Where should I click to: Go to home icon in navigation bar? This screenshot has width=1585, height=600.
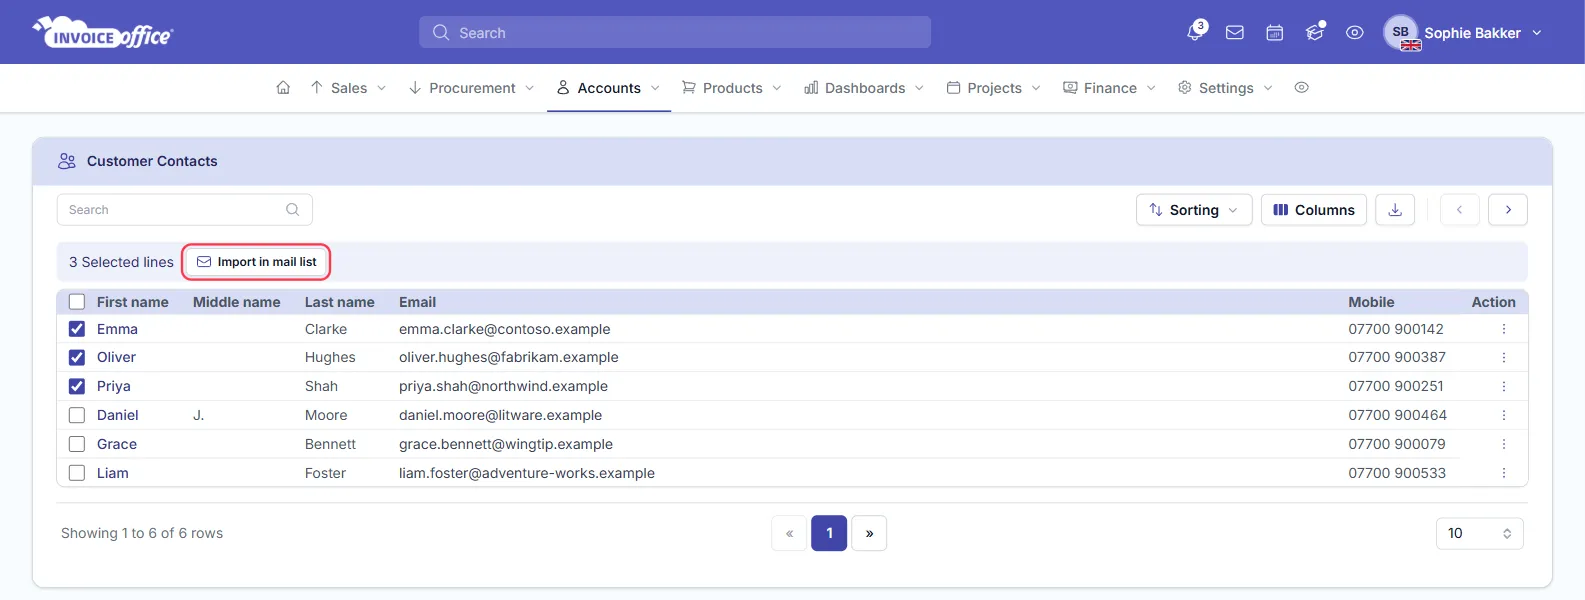point(283,88)
